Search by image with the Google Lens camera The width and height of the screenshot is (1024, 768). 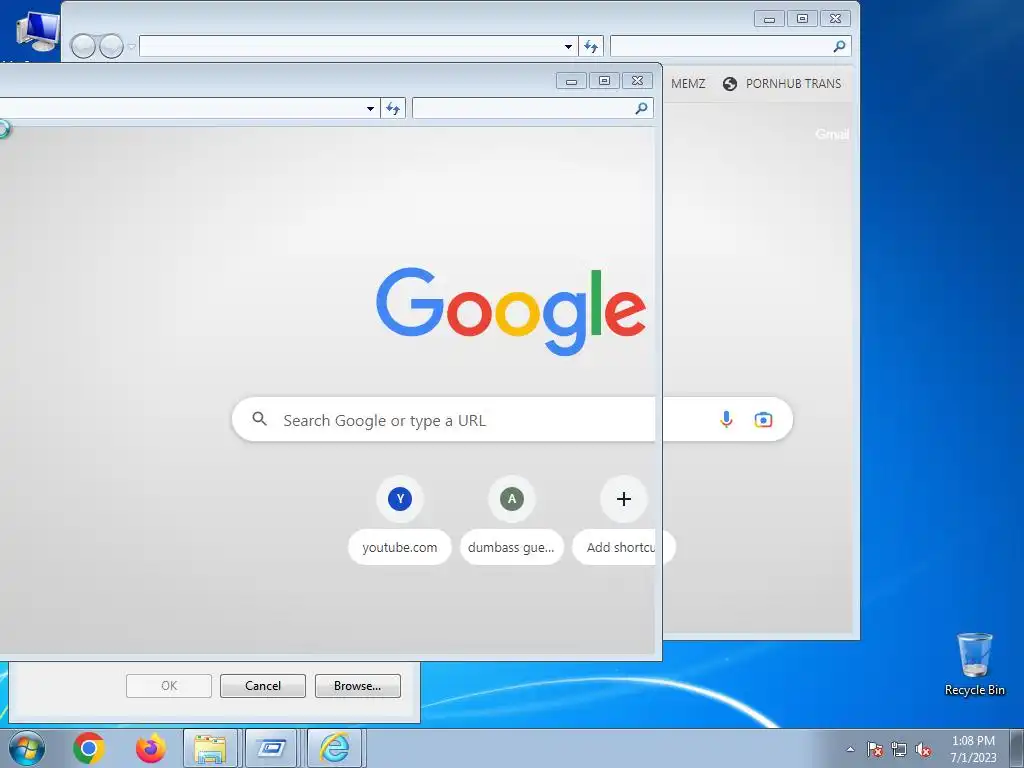(763, 420)
